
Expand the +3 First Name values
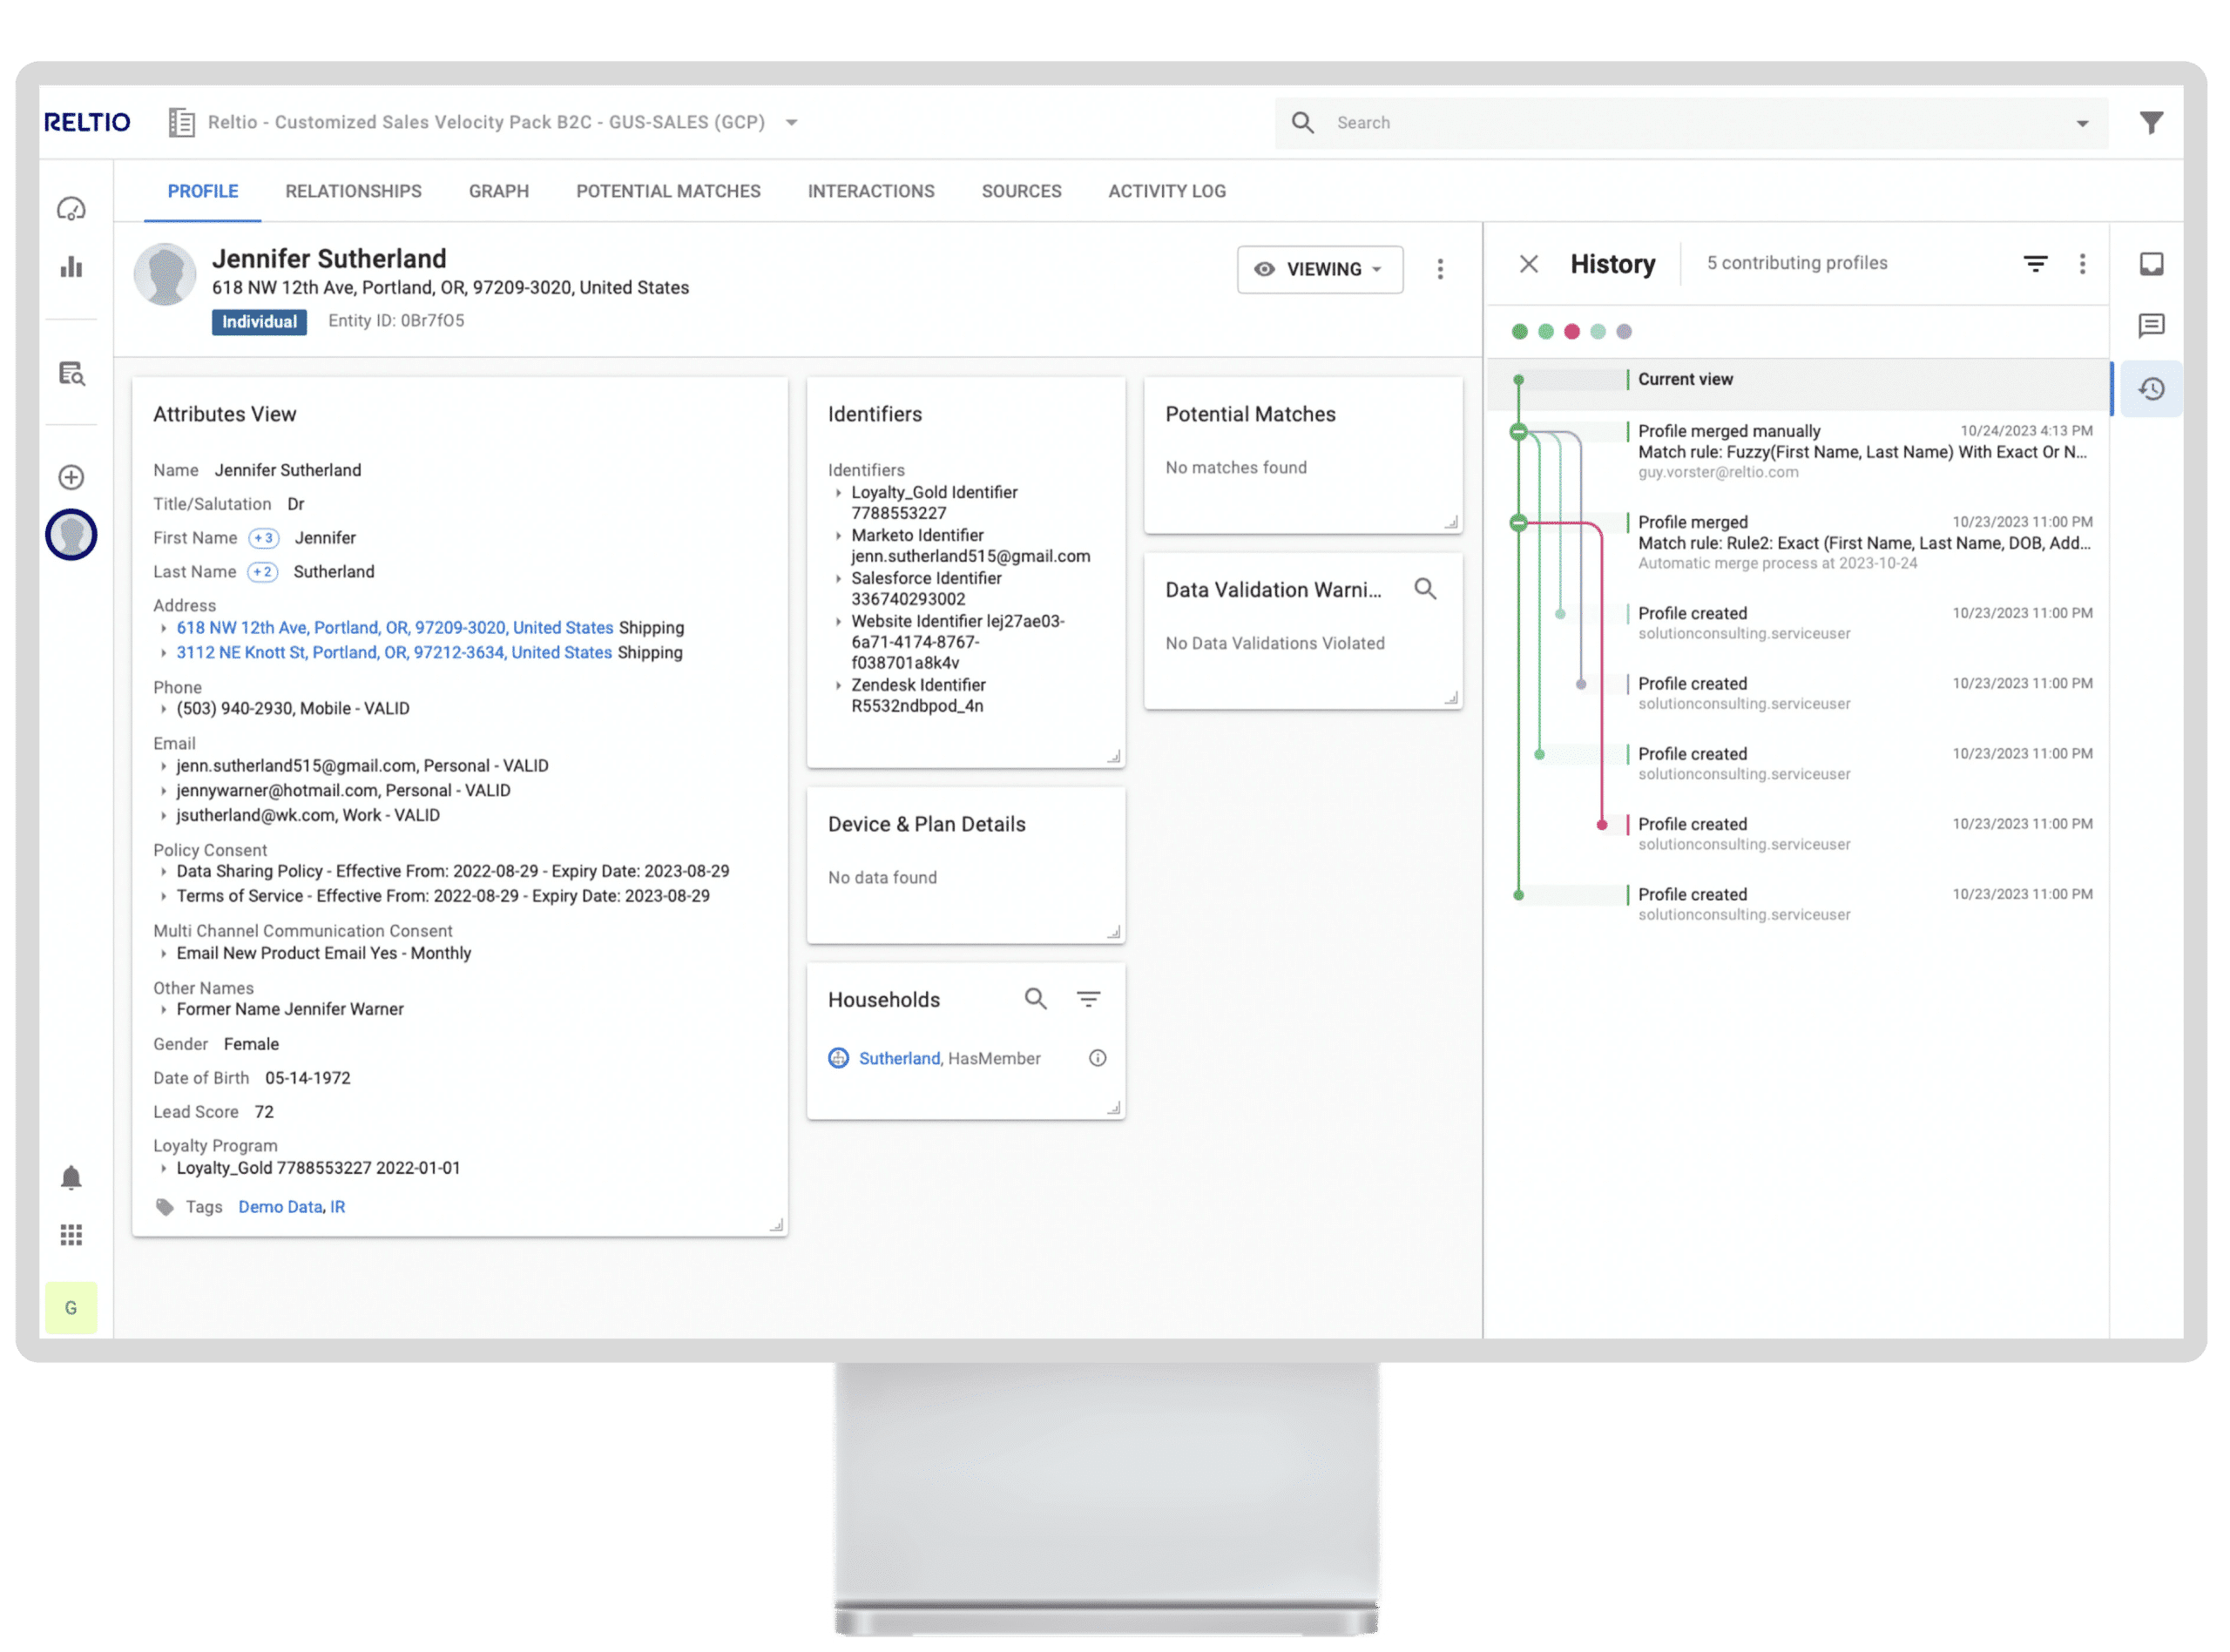(x=263, y=538)
